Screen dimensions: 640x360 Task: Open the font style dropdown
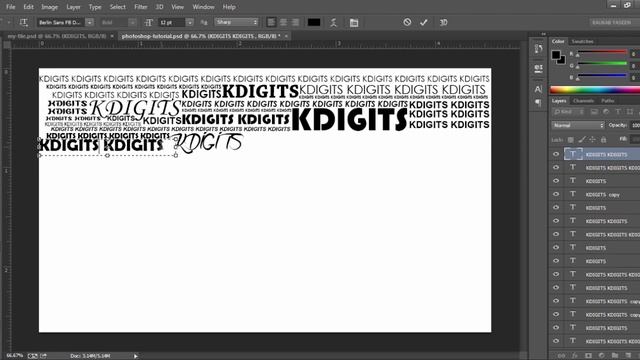[118, 22]
